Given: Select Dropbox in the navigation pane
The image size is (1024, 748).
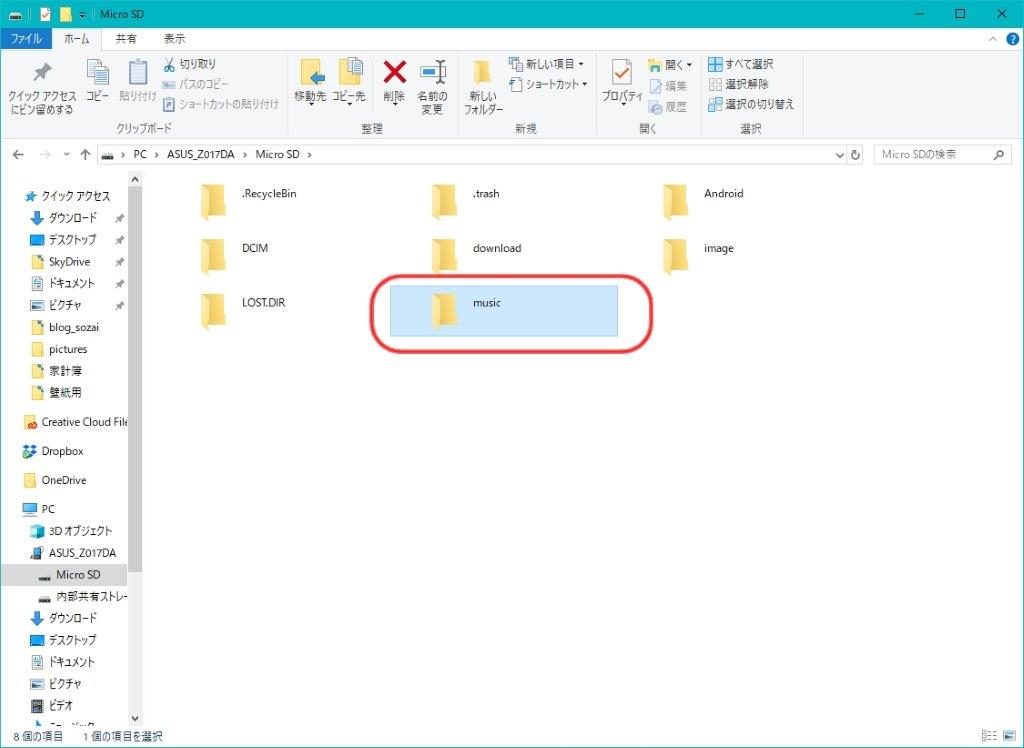Looking at the screenshot, I should (x=62, y=451).
